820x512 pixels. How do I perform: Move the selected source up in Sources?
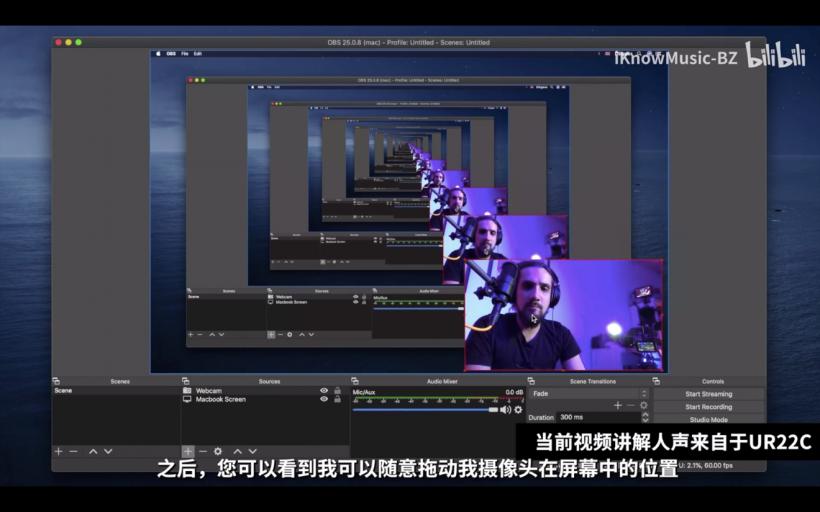pyautogui.click(x=237, y=451)
